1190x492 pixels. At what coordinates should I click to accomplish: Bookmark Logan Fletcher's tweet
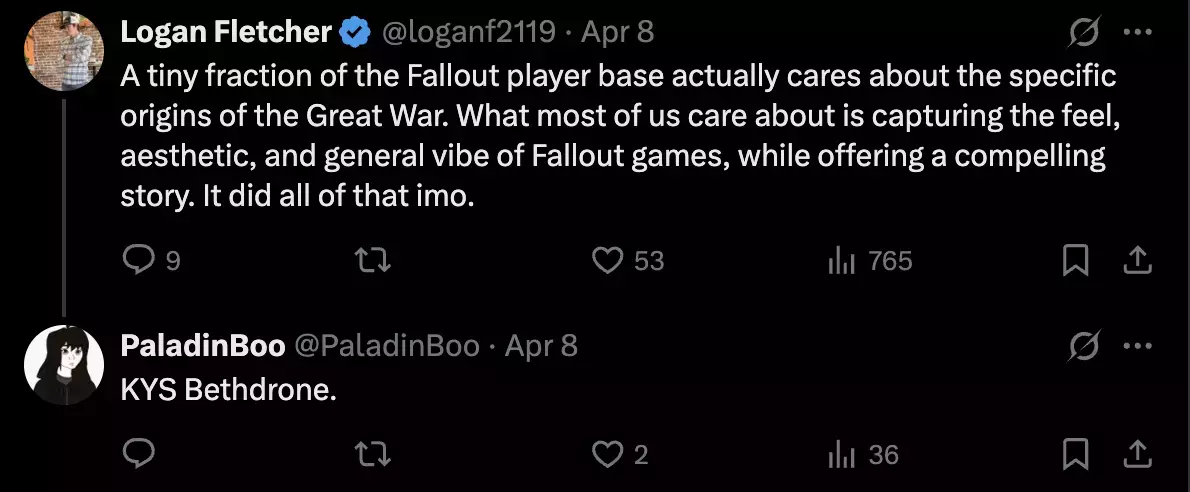pyautogui.click(x=1075, y=262)
